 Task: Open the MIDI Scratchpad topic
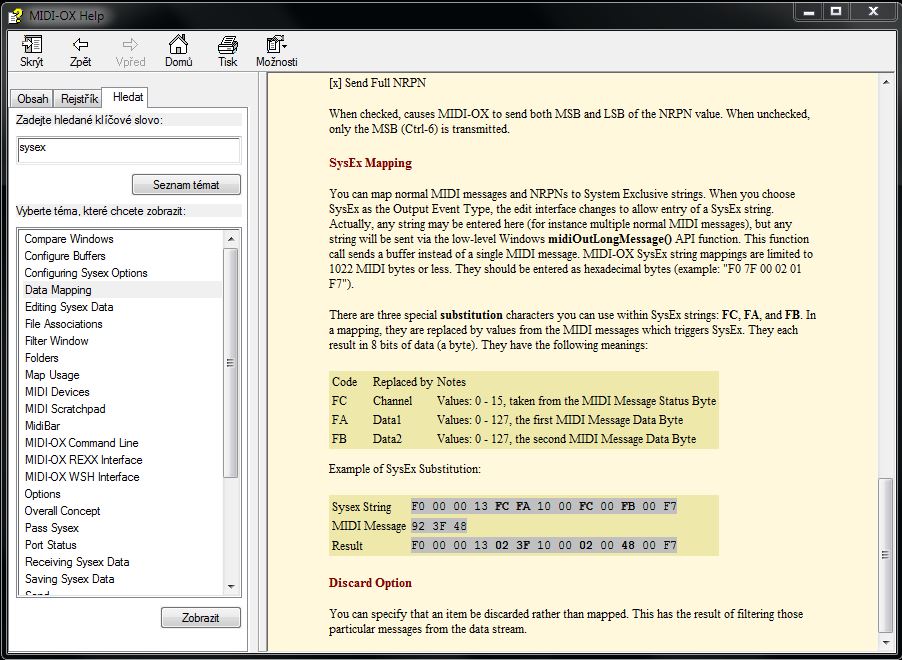(66, 409)
